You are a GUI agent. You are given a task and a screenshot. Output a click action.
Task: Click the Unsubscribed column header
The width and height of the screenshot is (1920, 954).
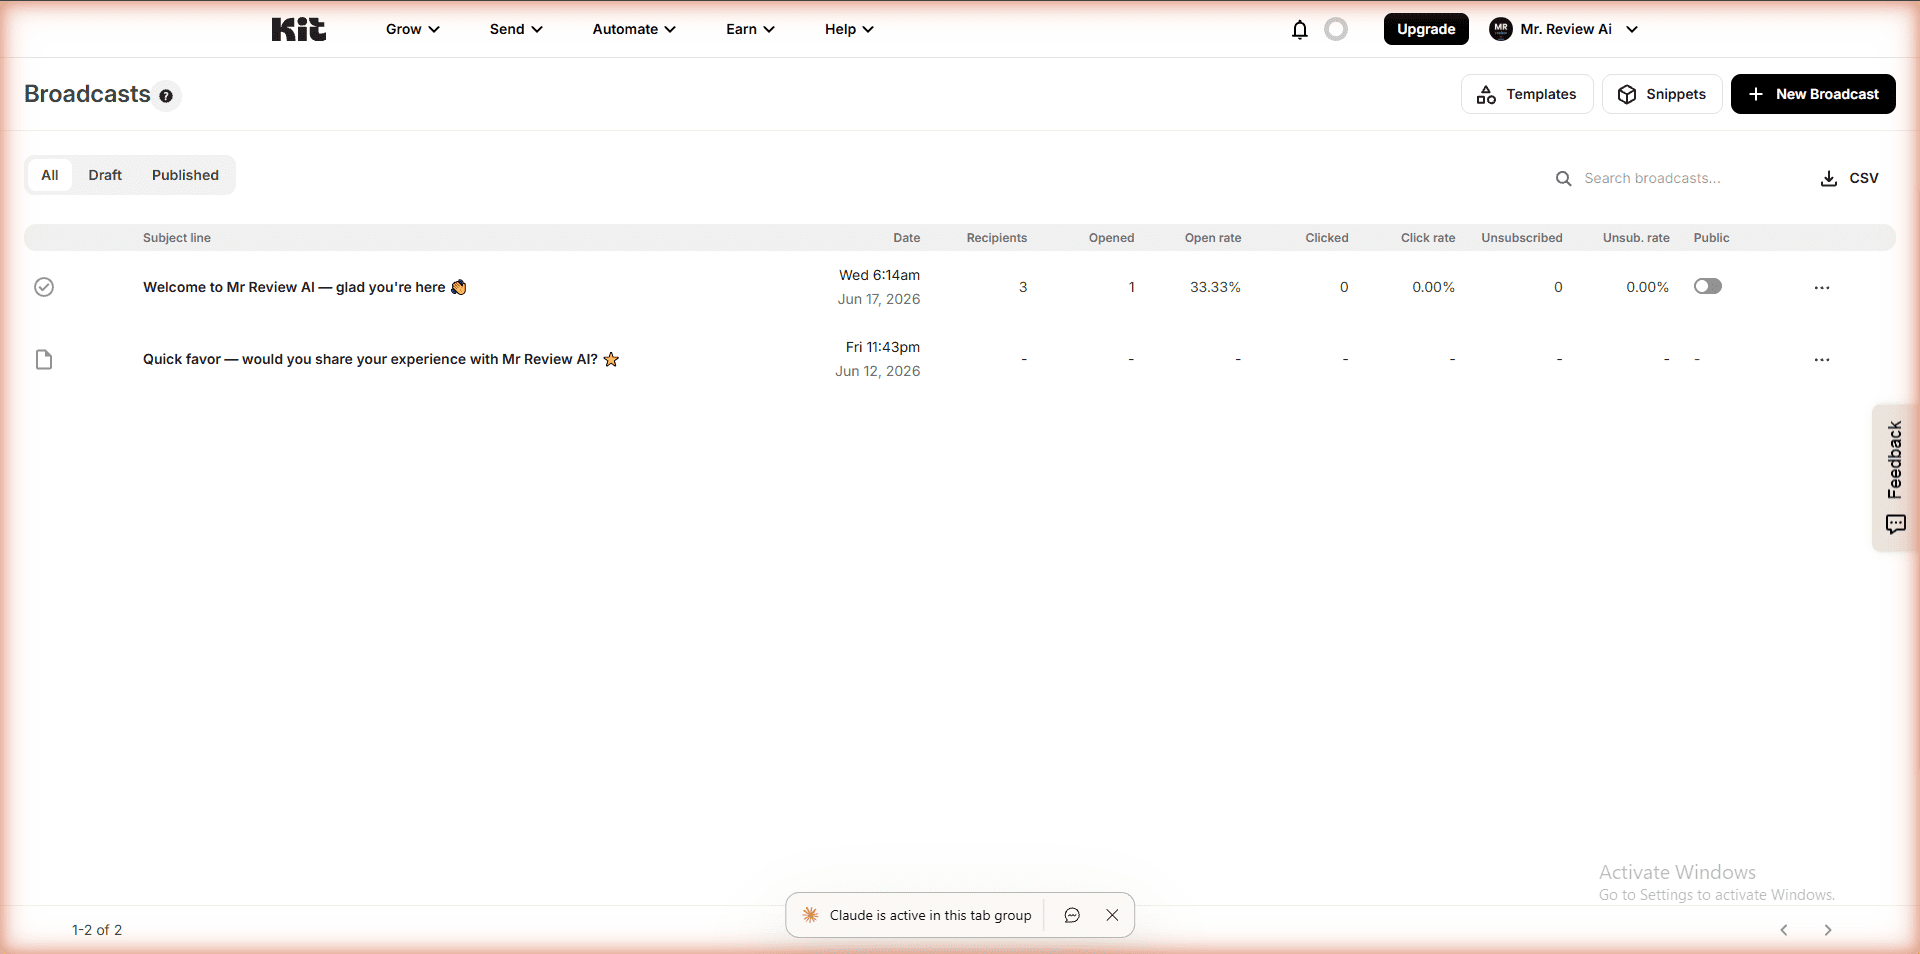click(1521, 238)
